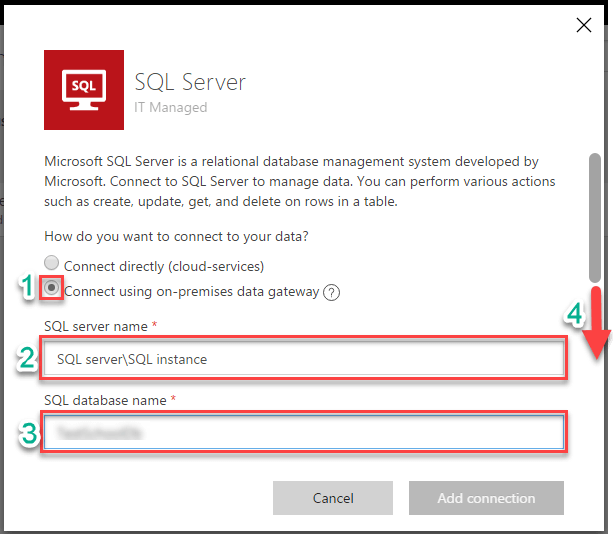Click into the SQL database name field
The height and width of the screenshot is (534, 613).
pyautogui.click(x=303, y=432)
